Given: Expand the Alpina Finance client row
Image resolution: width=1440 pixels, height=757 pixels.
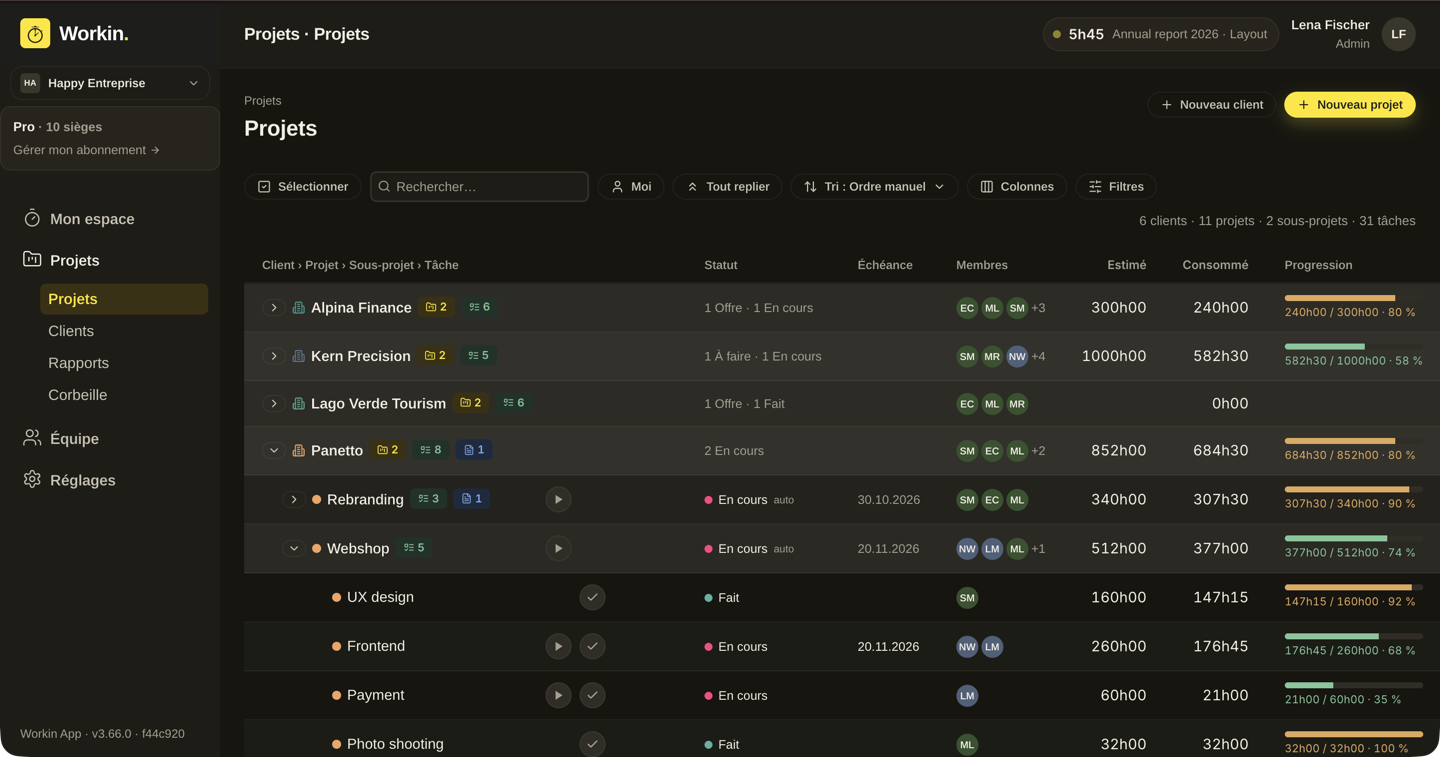Looking at the screenshot, I should tap(274, 308).
